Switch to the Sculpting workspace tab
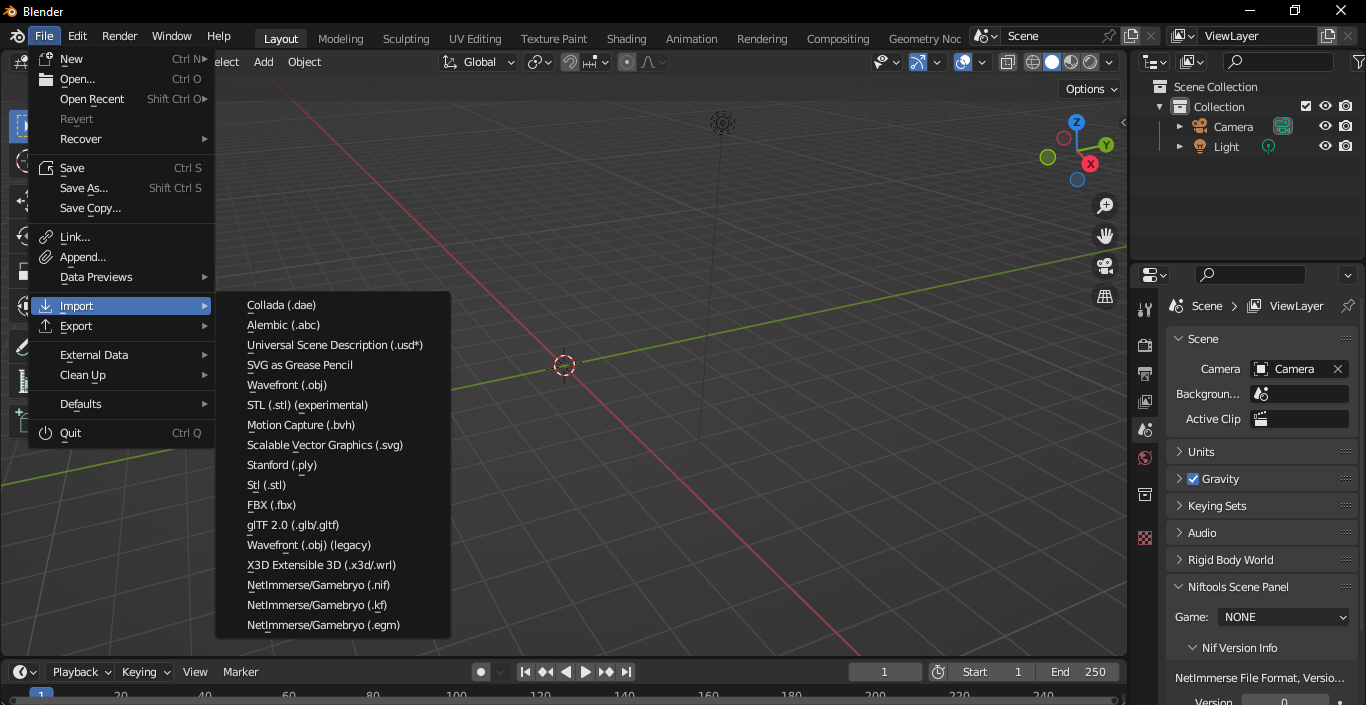1366x705 pixels. 406,39
